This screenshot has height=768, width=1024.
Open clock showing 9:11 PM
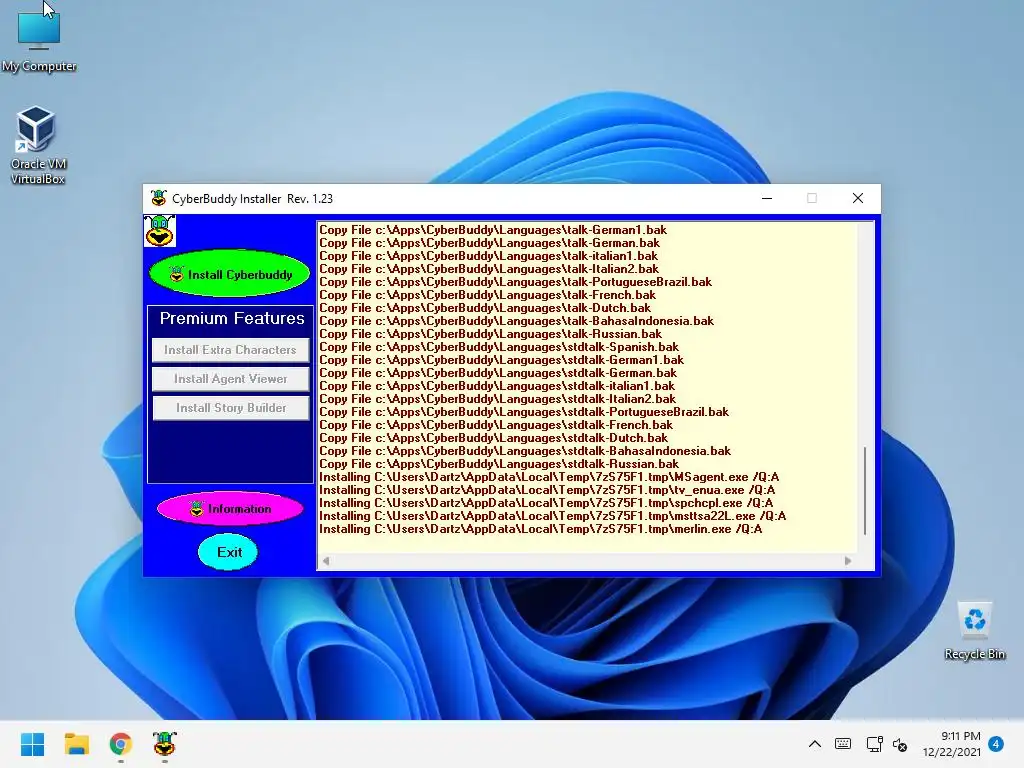[952, 744]
